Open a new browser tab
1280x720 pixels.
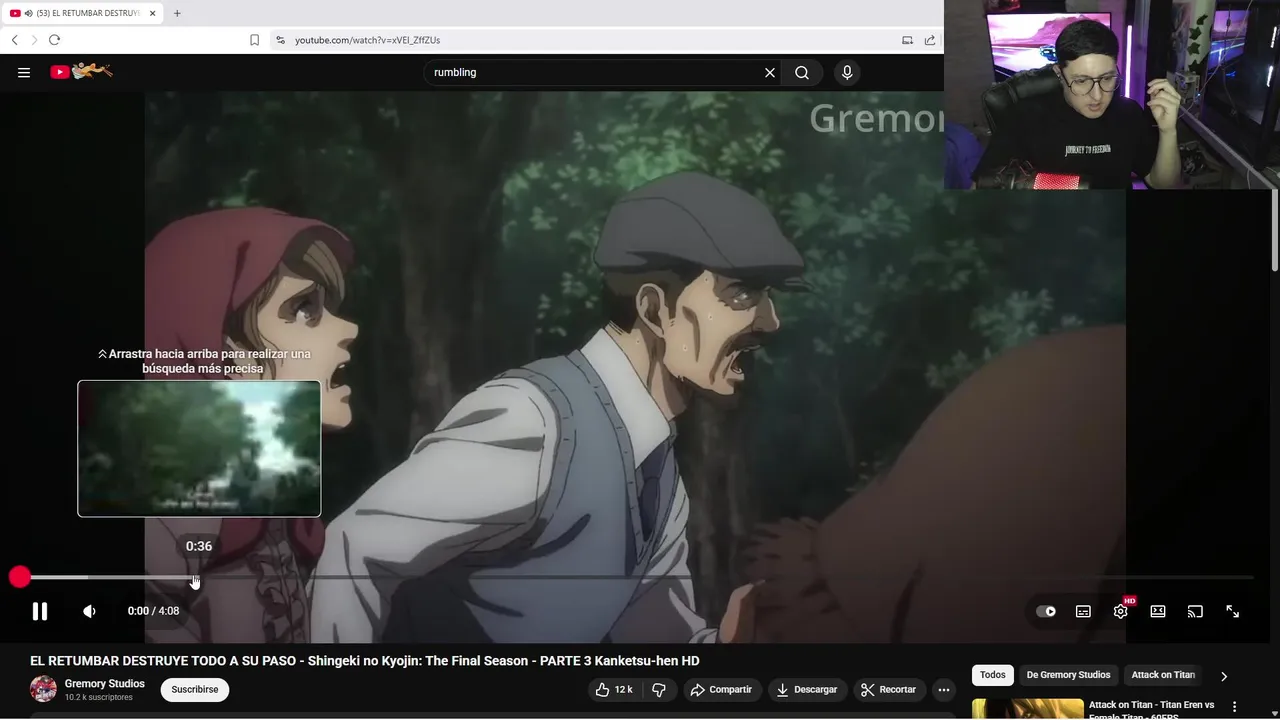(177, 13)
